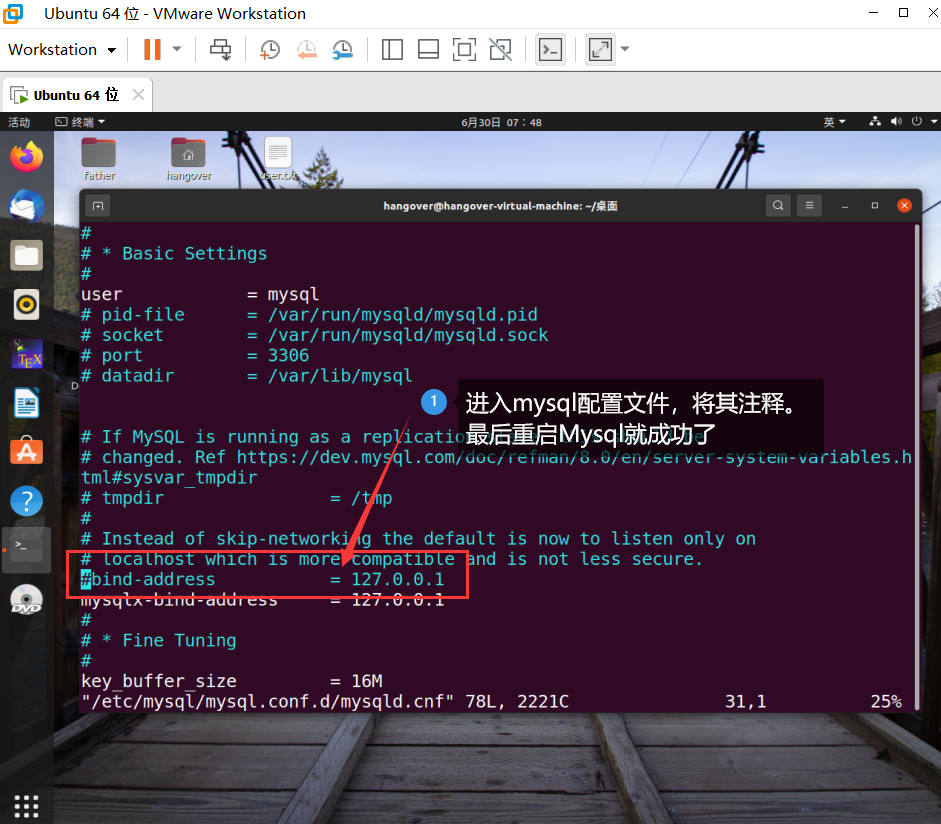Expand stretch guest options dropdown arrow
The height and width of the screenshot is (824, 941).
click(625, 49)
